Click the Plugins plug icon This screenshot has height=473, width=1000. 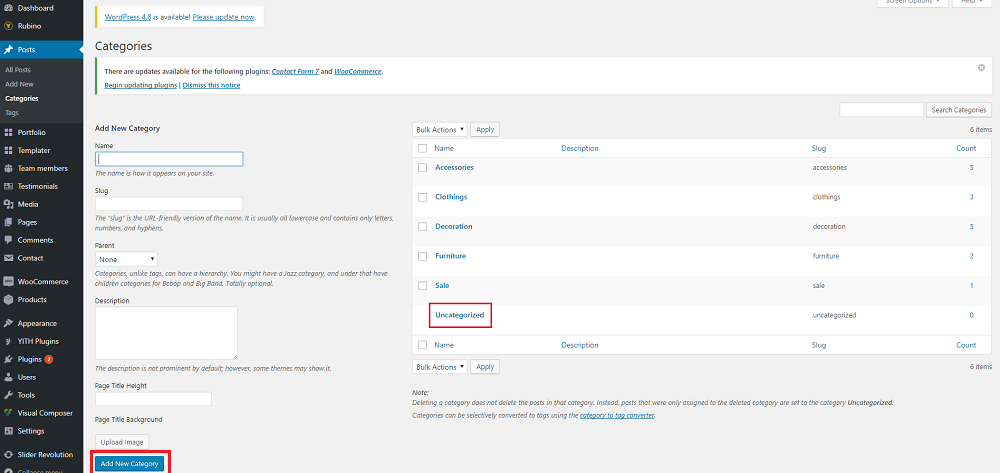[x=8, y=359]
